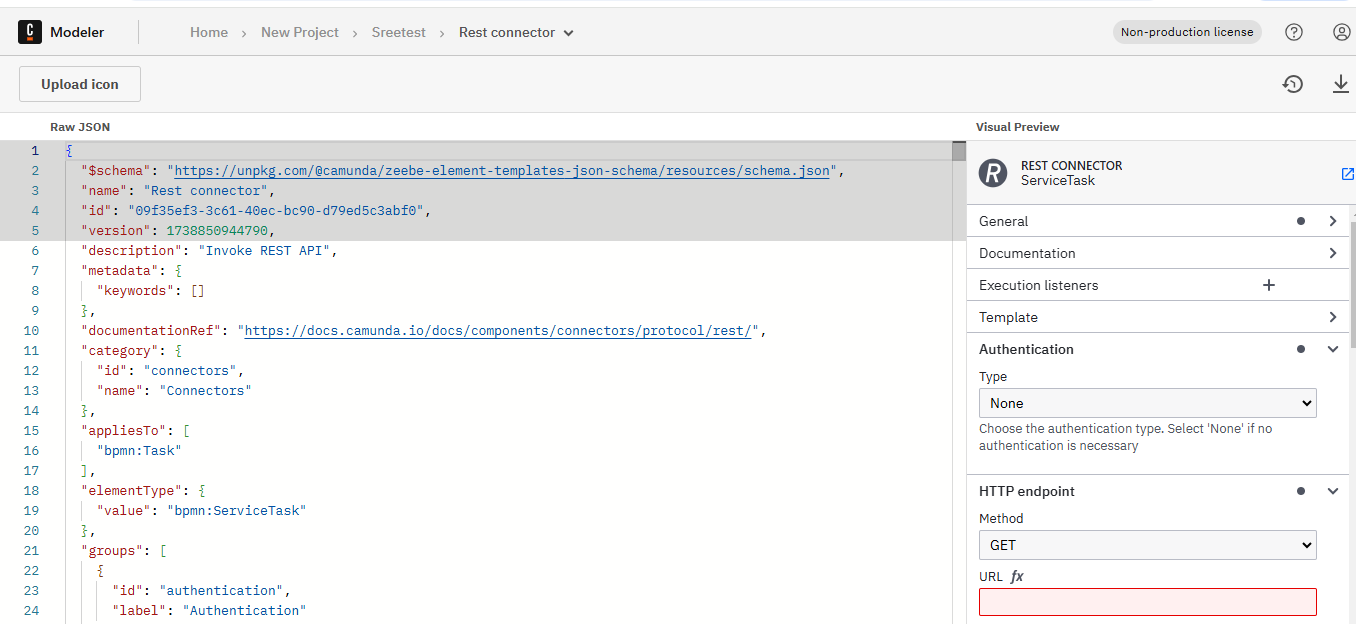Screen dimensions: 1356x624
Task: Click the download template icon
Action: tap(1341, 84)
